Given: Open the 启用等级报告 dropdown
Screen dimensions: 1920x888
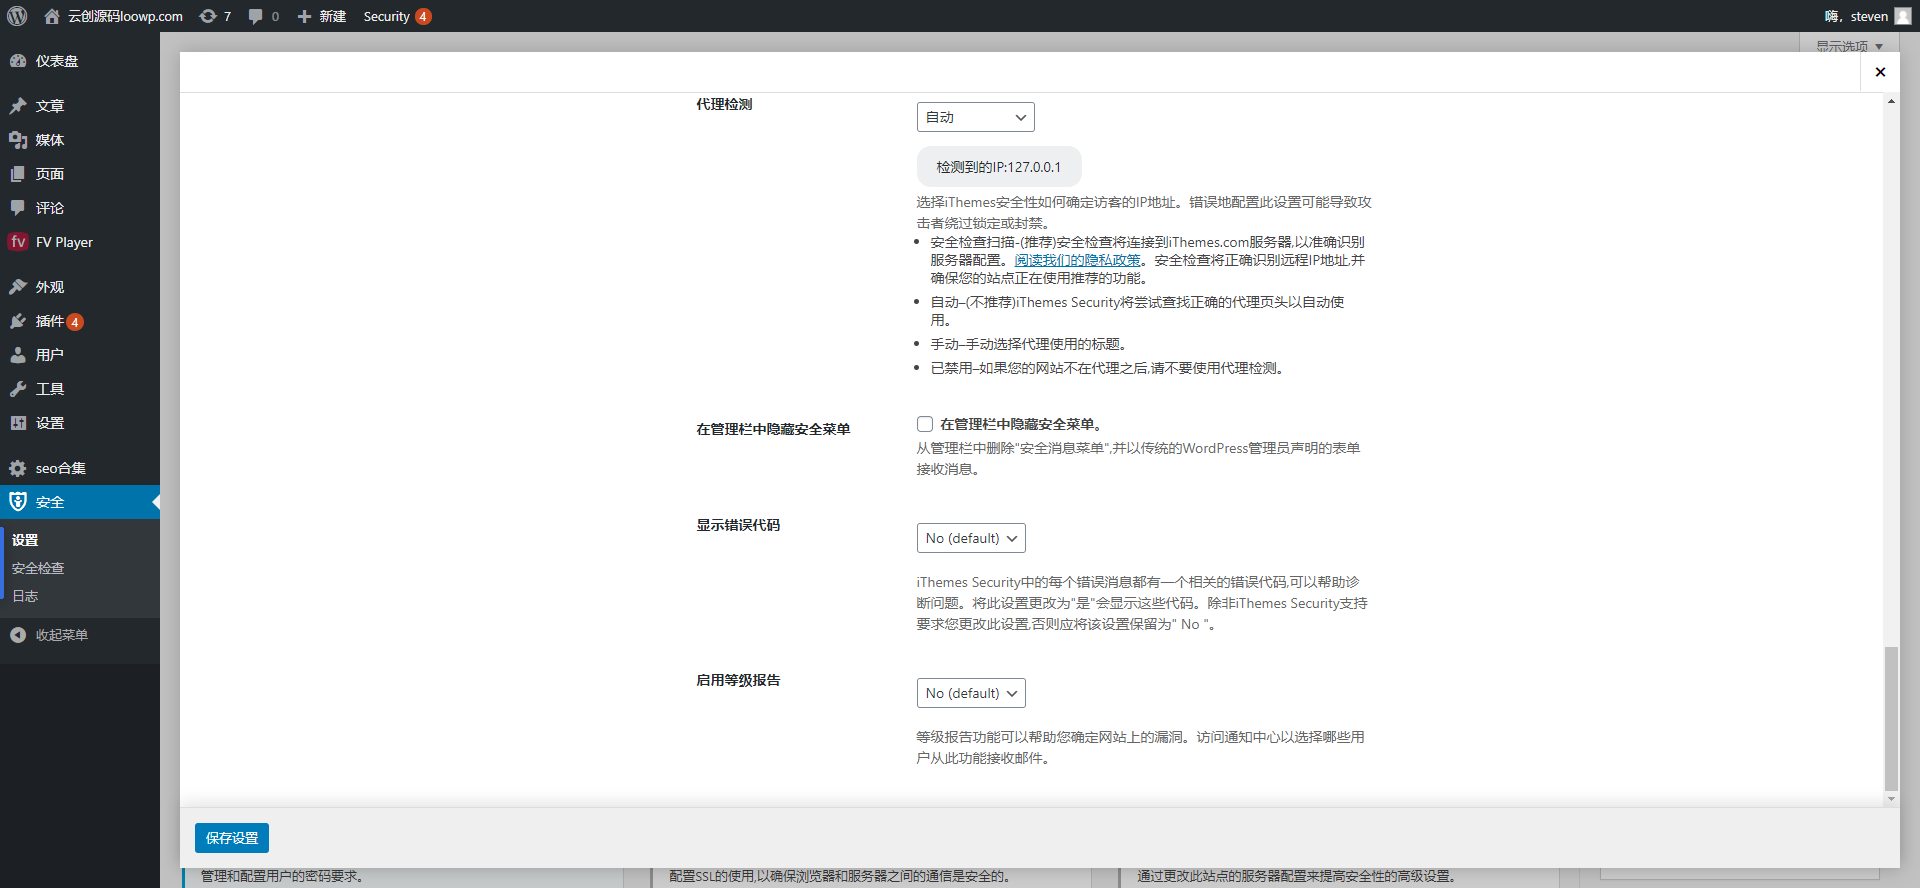Looking at the screenshot, I should [x=971, y=693].
